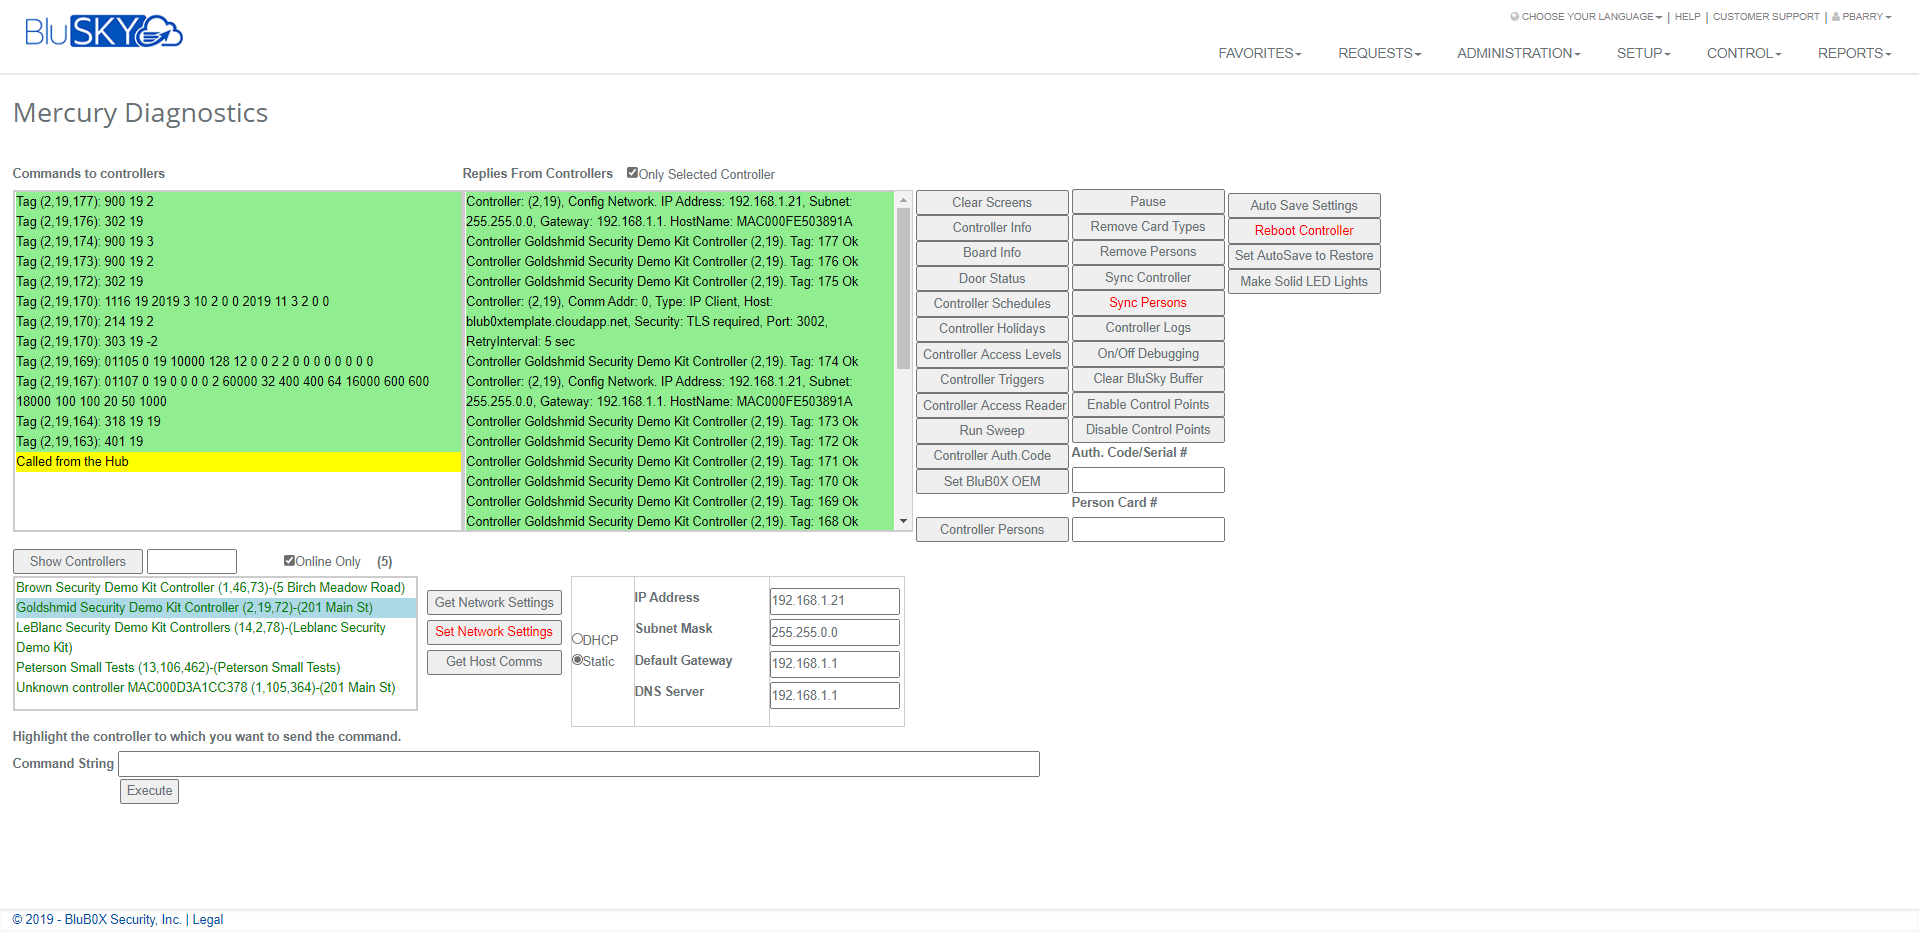
Task: Click the user icon beside PBARRY
Action: pos(1835,16)
